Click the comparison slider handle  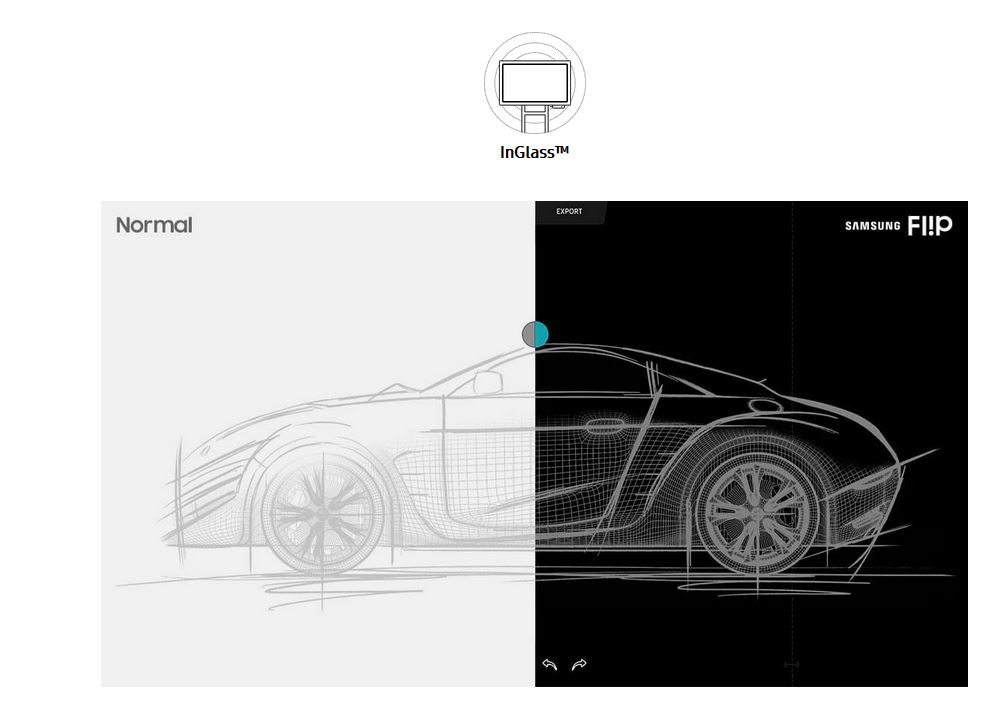[x=535, y=334]
